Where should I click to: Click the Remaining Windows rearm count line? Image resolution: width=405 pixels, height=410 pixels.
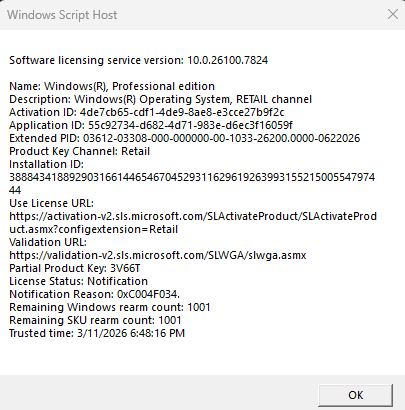point(110,307)
